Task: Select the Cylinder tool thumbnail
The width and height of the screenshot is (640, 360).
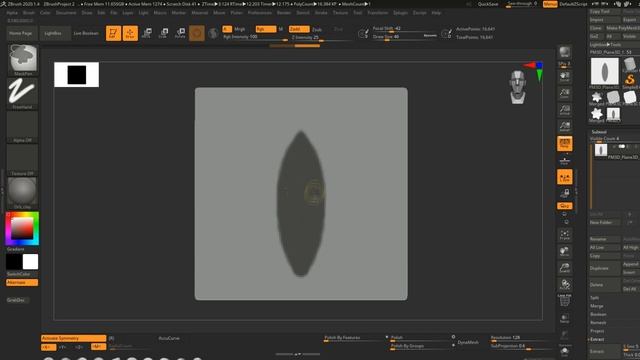Action: [630, 65]
